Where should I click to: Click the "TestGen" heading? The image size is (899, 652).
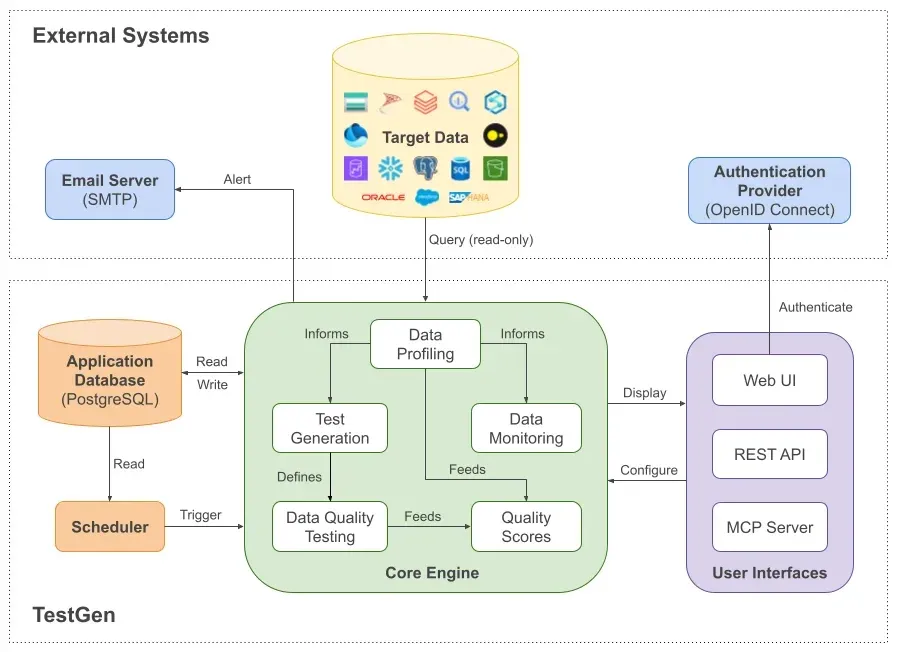pos(74,615)
